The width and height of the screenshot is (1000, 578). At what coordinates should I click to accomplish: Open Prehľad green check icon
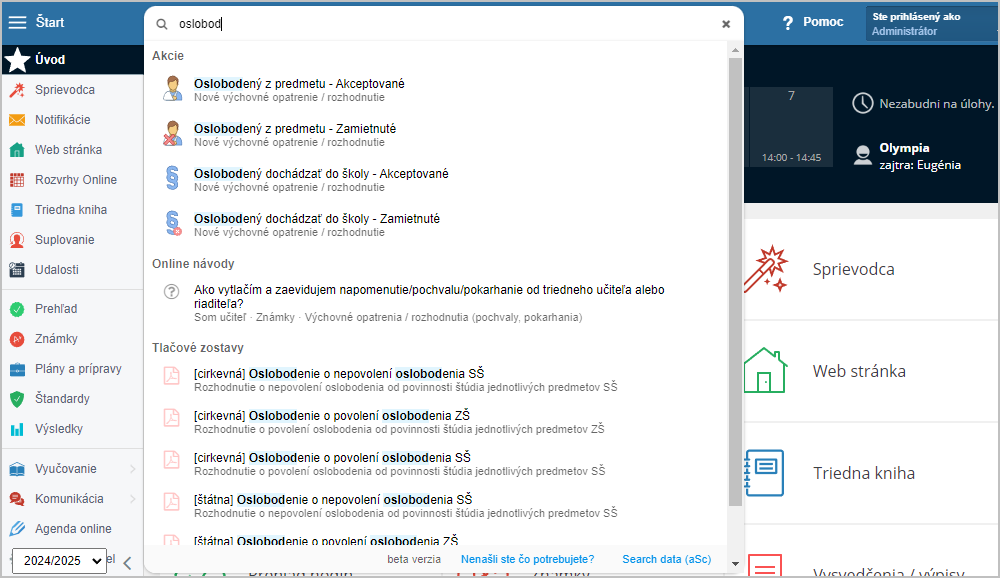(17, 309)
